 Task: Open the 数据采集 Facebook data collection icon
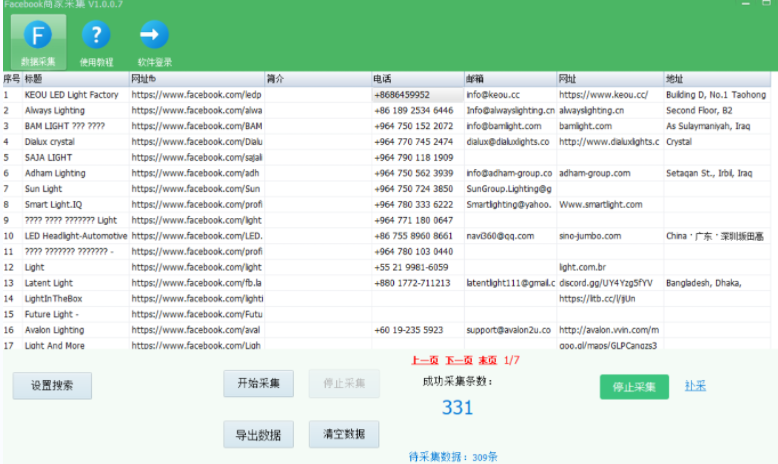pyautogui.click(x=38, y=42)
